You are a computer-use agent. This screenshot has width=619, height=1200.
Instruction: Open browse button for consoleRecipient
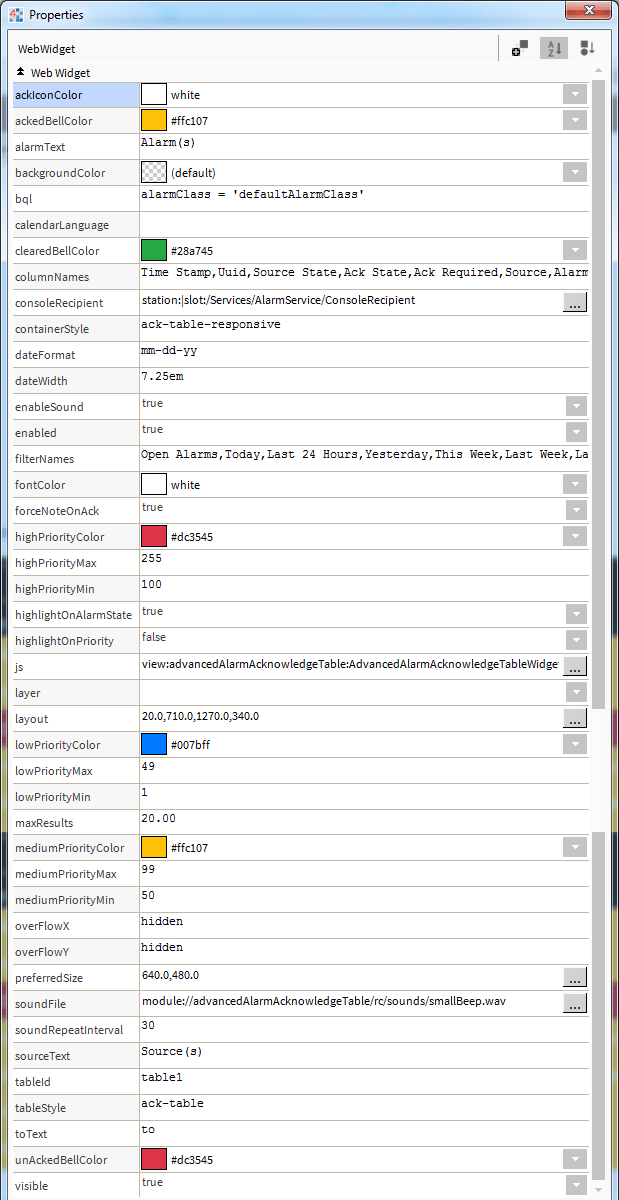(x=575, y=302)
